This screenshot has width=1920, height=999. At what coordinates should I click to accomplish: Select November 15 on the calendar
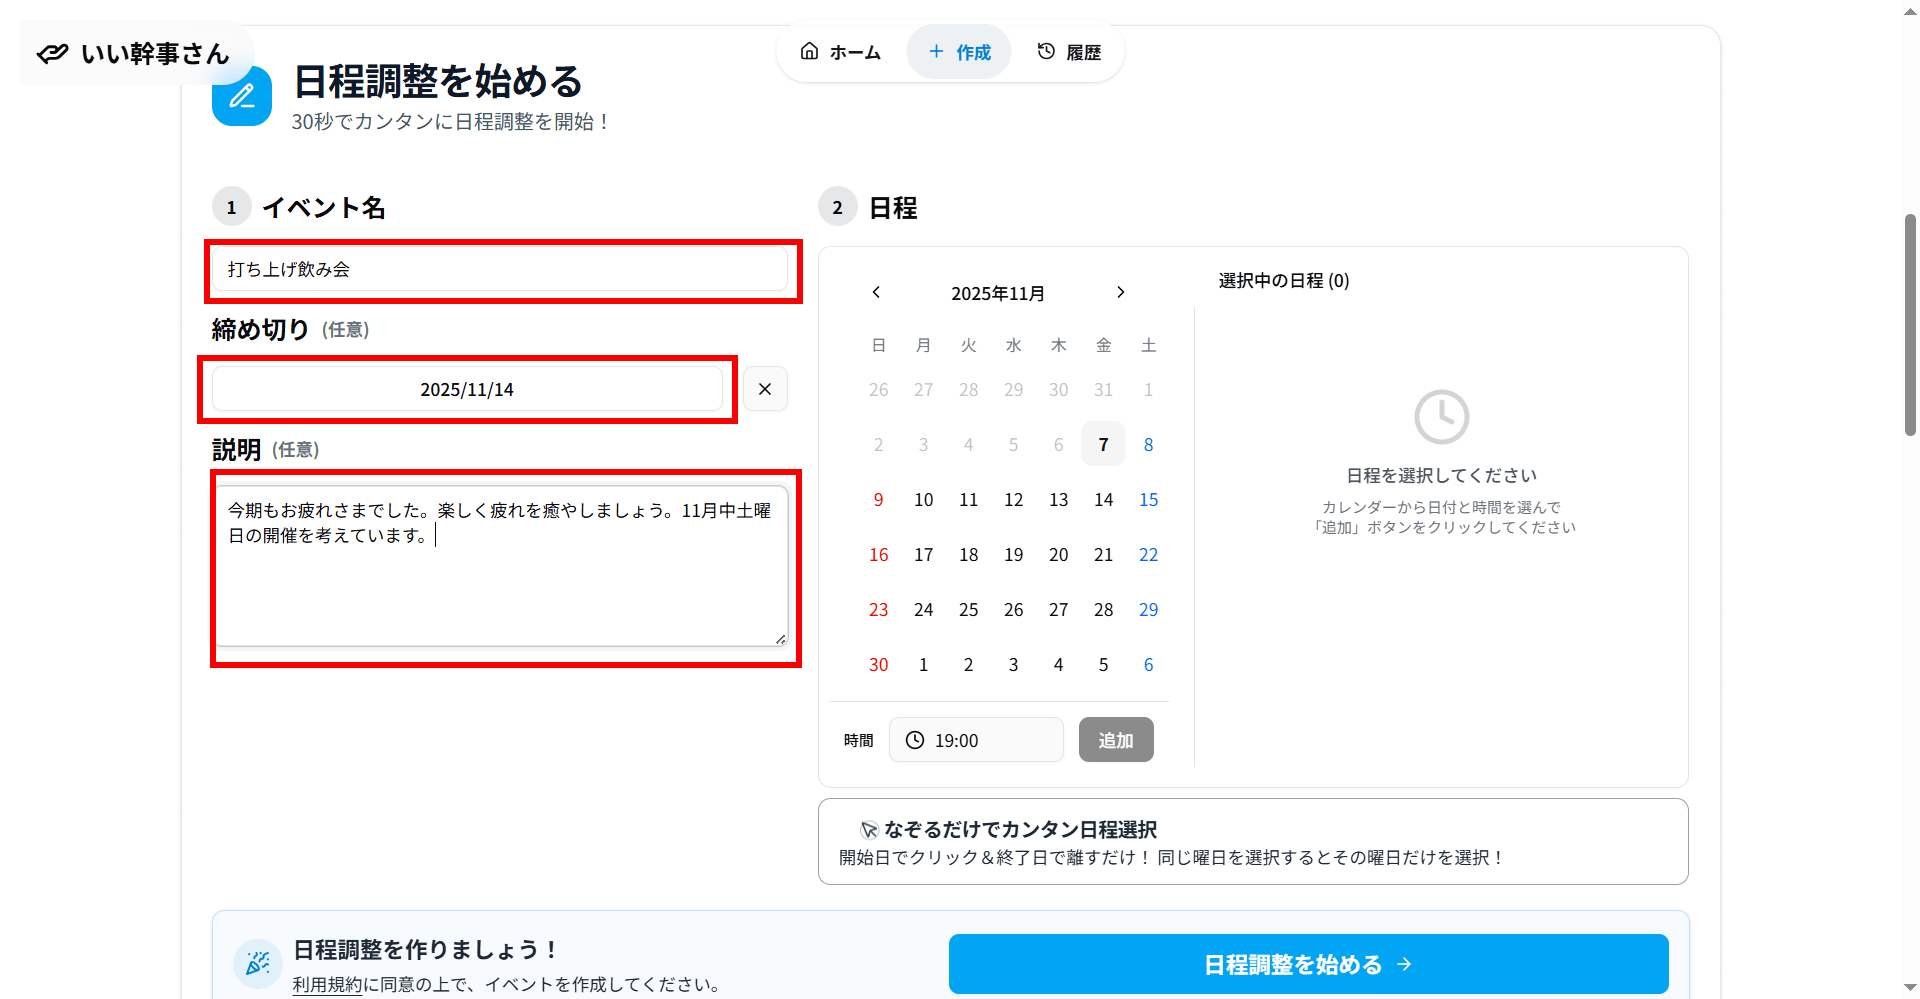point(1148,499)
